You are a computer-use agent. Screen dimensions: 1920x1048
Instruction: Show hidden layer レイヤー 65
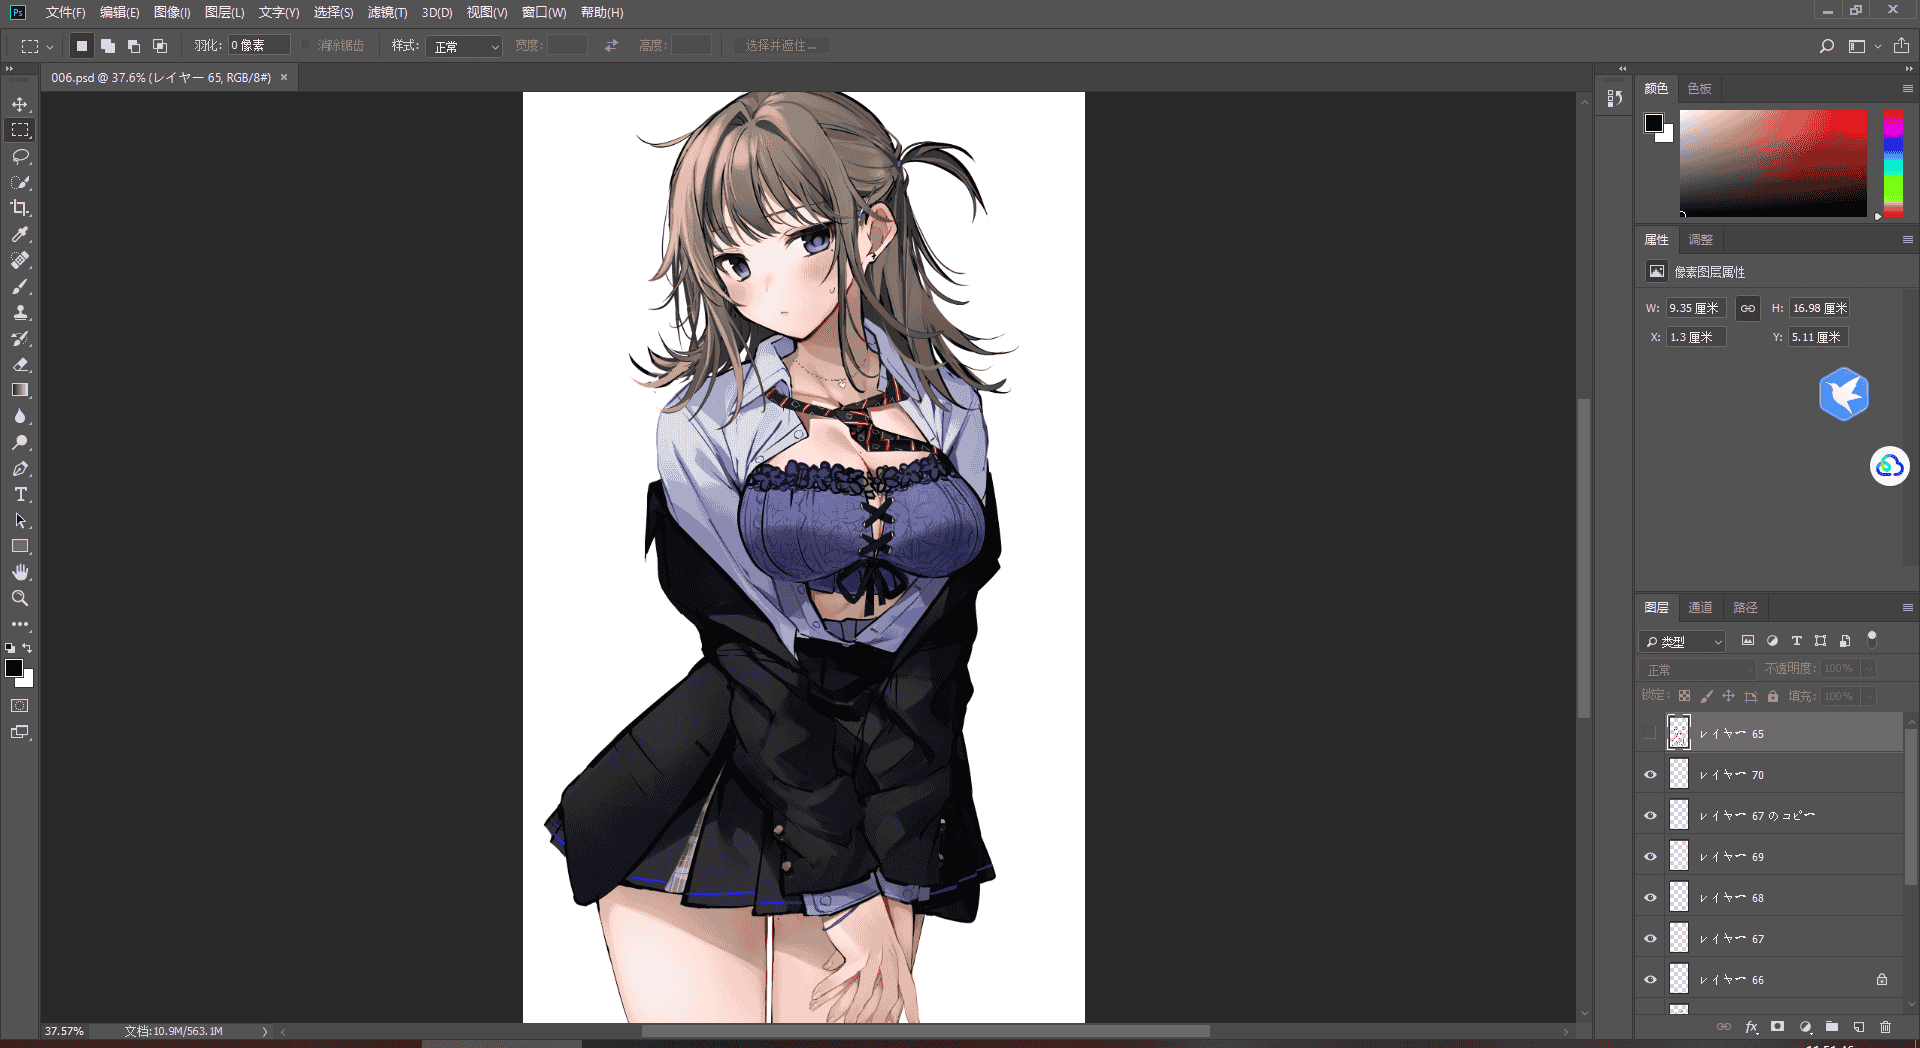pos(1650,733)
